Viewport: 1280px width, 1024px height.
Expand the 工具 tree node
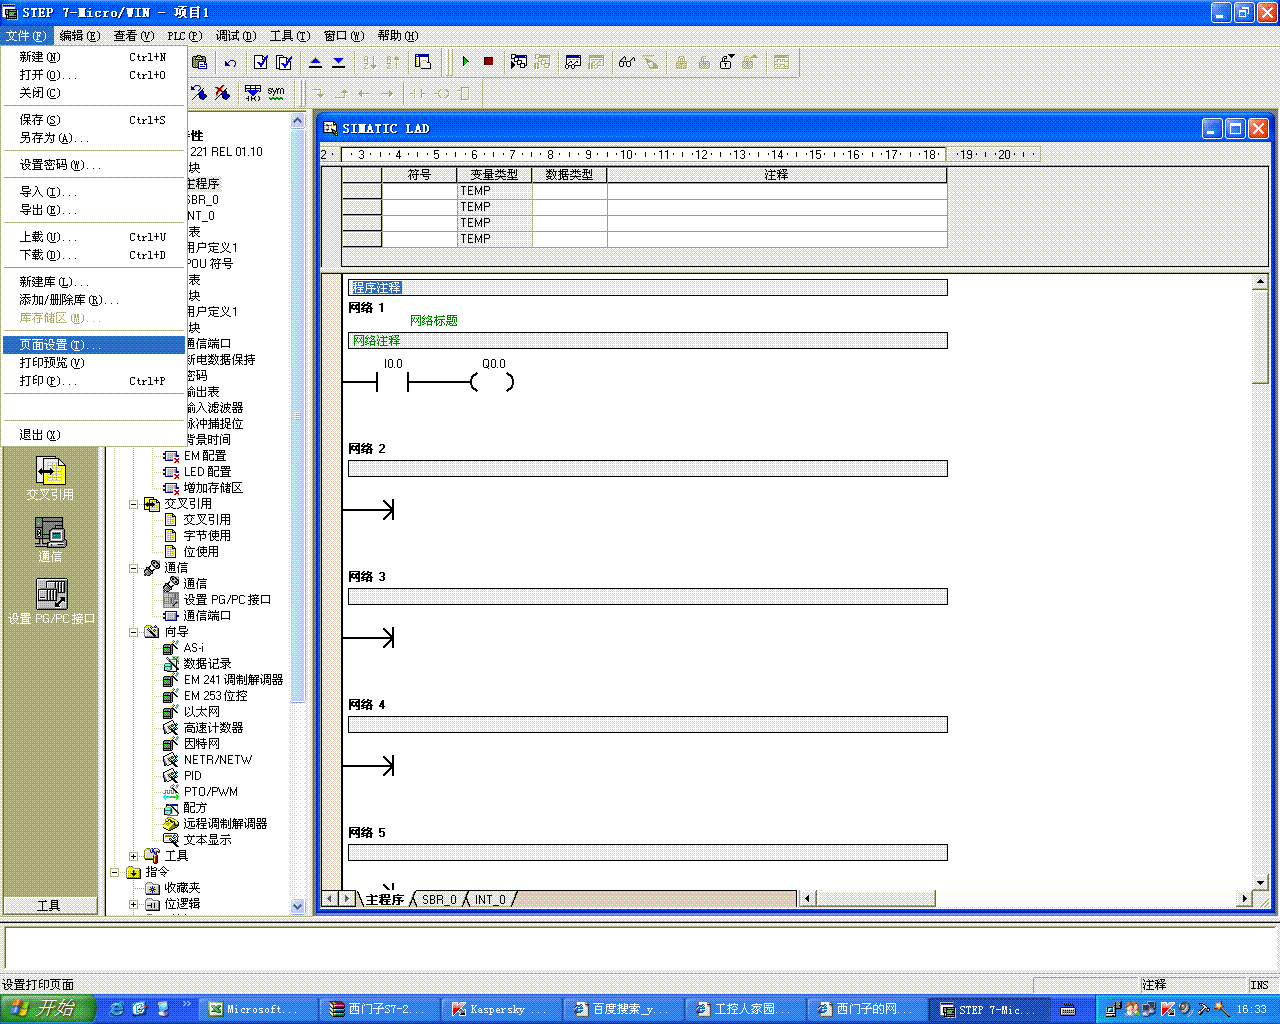point(134,856)
